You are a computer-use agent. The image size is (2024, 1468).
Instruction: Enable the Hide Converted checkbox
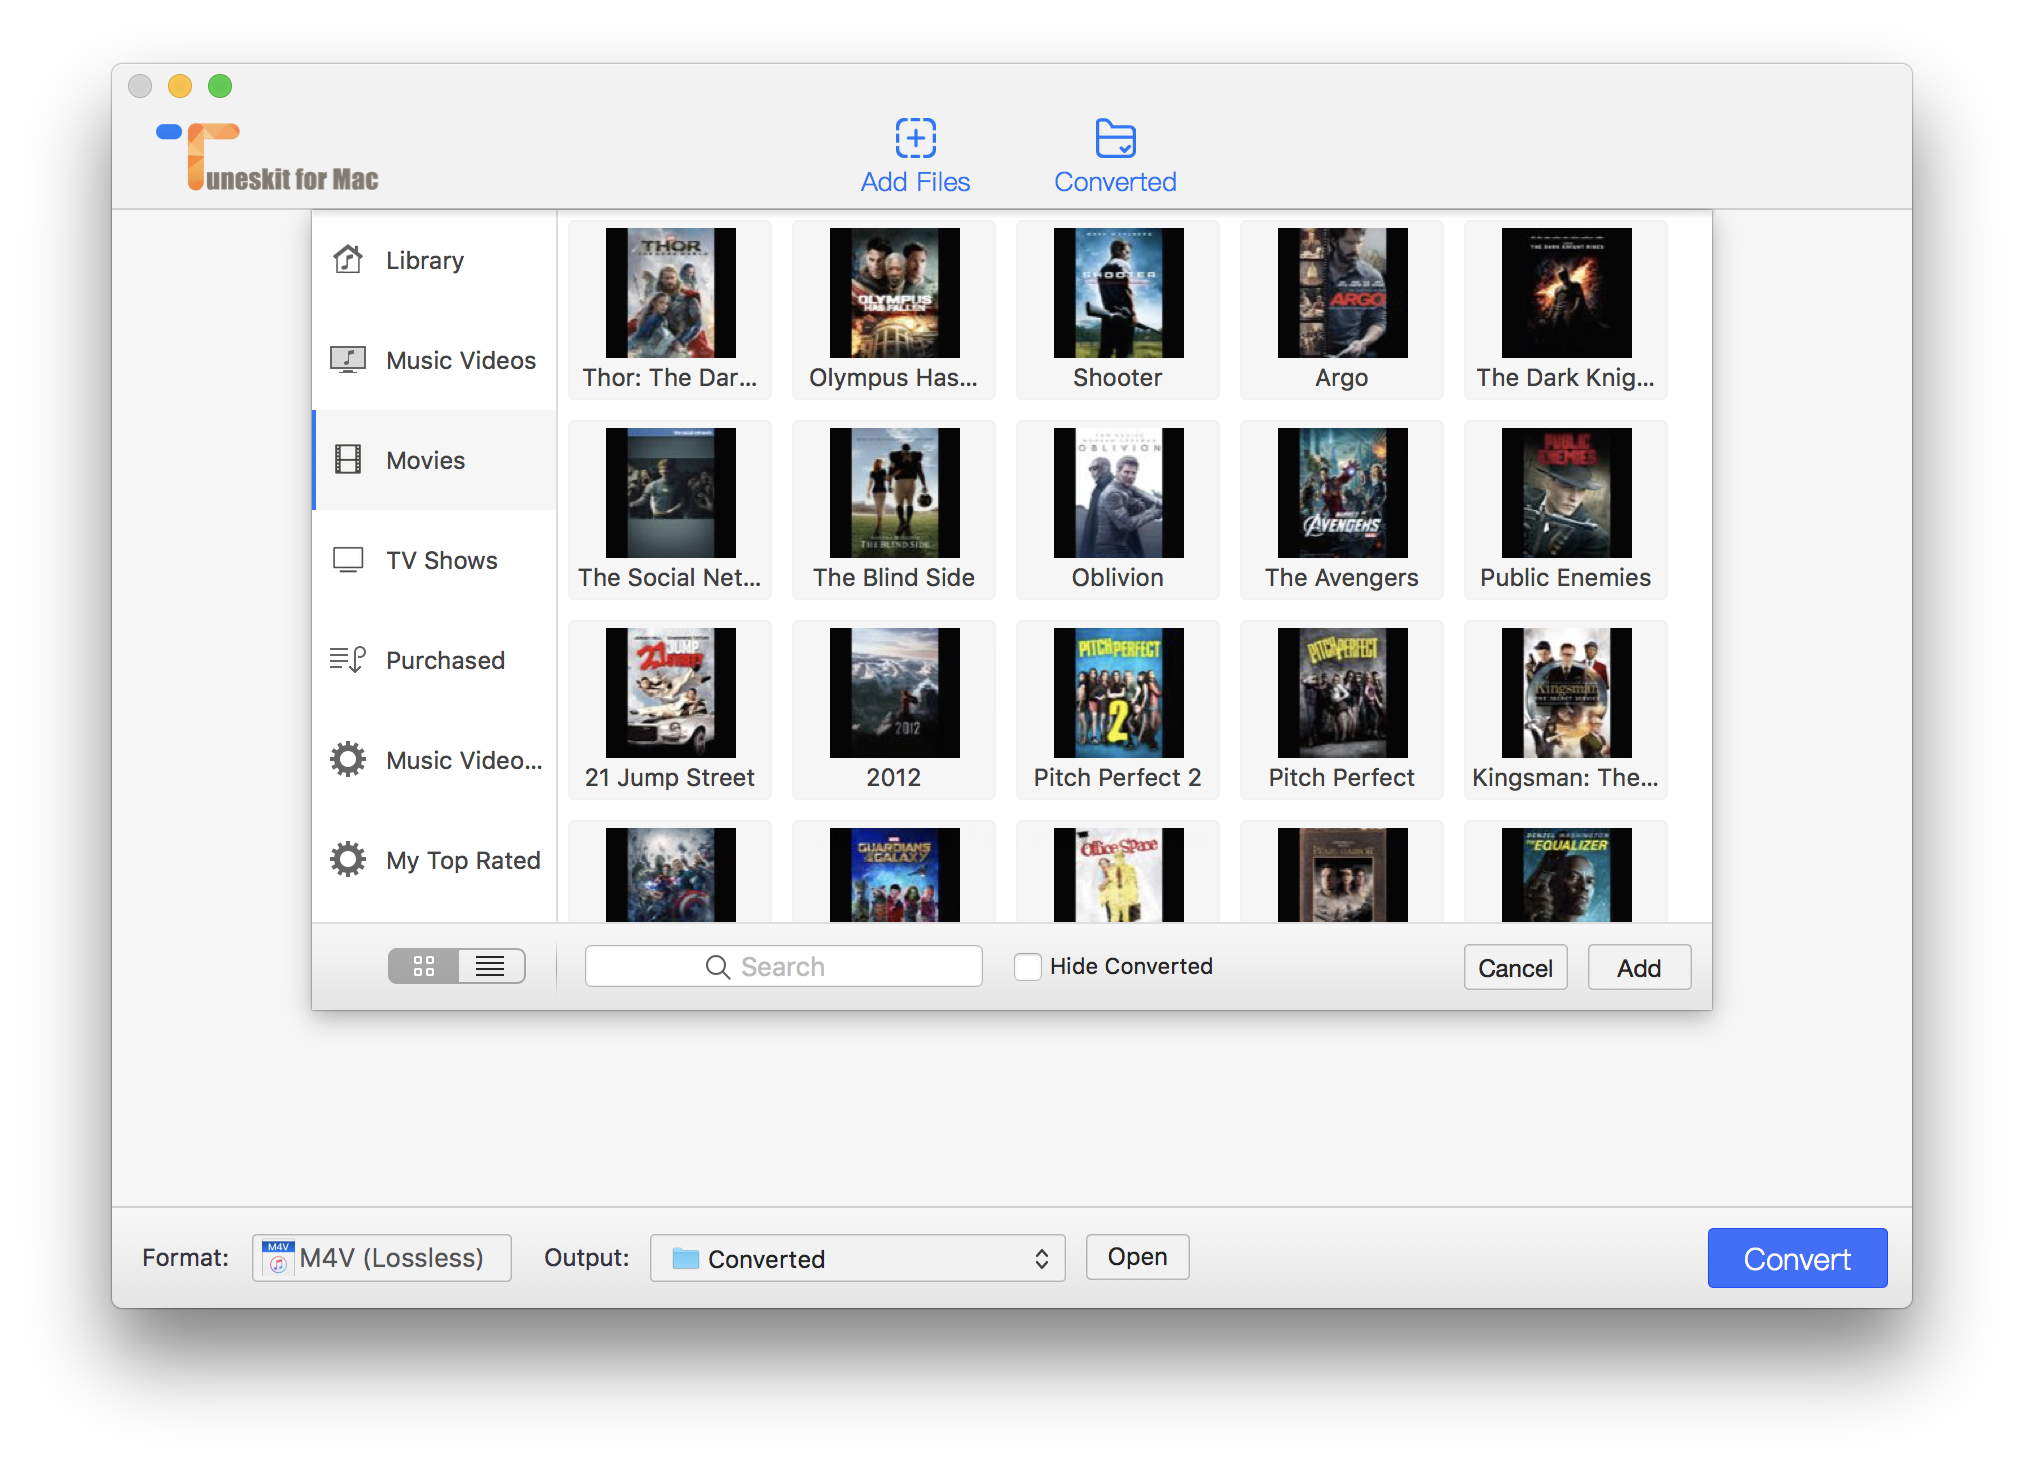[1028, 967]
